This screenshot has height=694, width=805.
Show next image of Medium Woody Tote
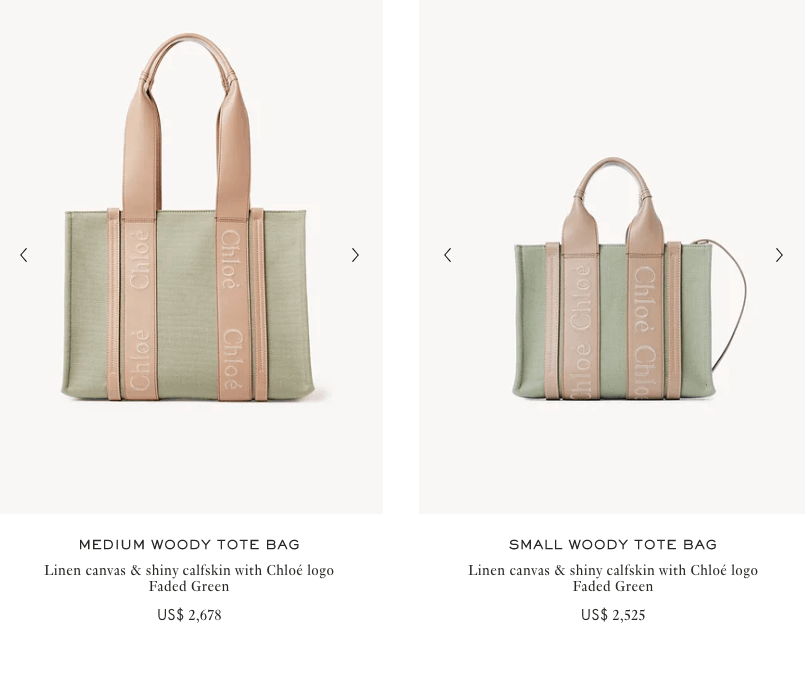coord(355,255)
